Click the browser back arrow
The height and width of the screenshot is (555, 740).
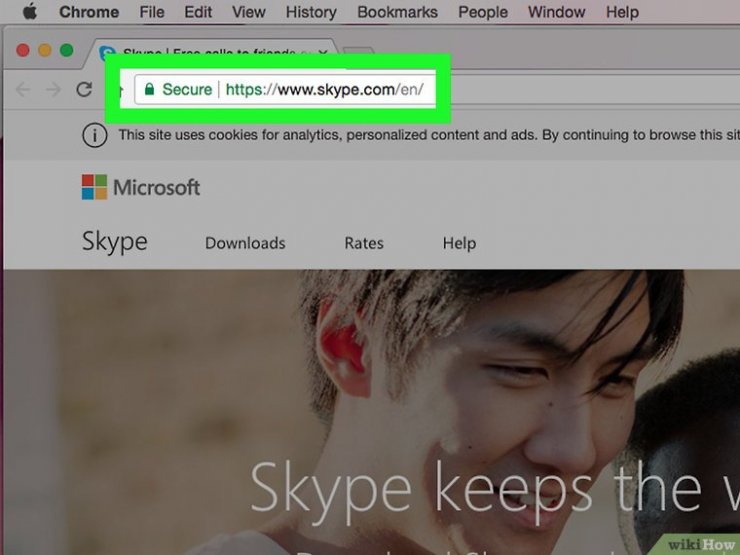23,89
